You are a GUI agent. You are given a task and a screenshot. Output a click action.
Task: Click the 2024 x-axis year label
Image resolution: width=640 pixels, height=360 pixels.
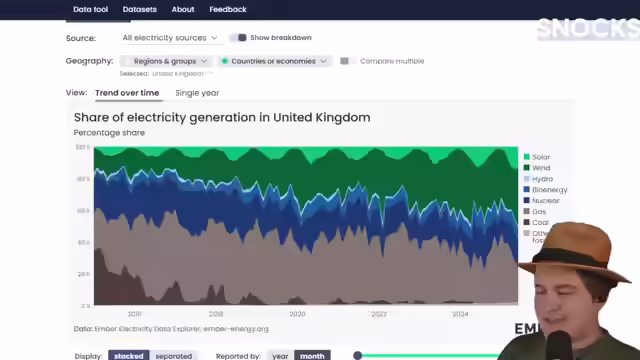click(460, 314)
